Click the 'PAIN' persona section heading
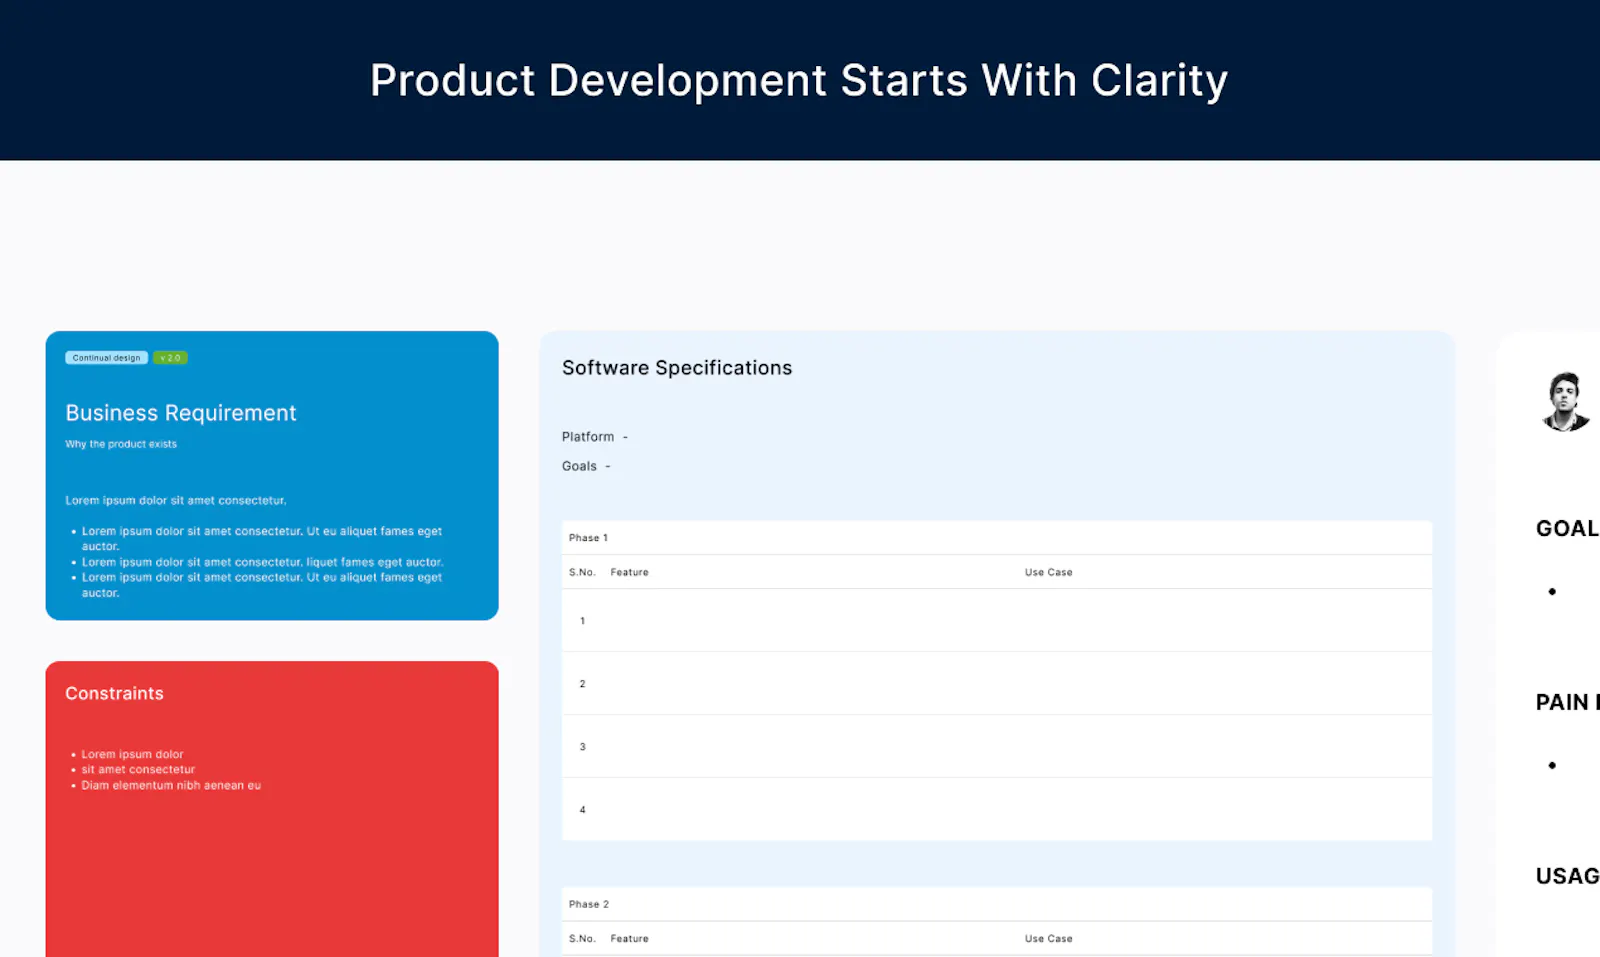This screenshot has height=957, width=1600. [x=1568, y=702]
